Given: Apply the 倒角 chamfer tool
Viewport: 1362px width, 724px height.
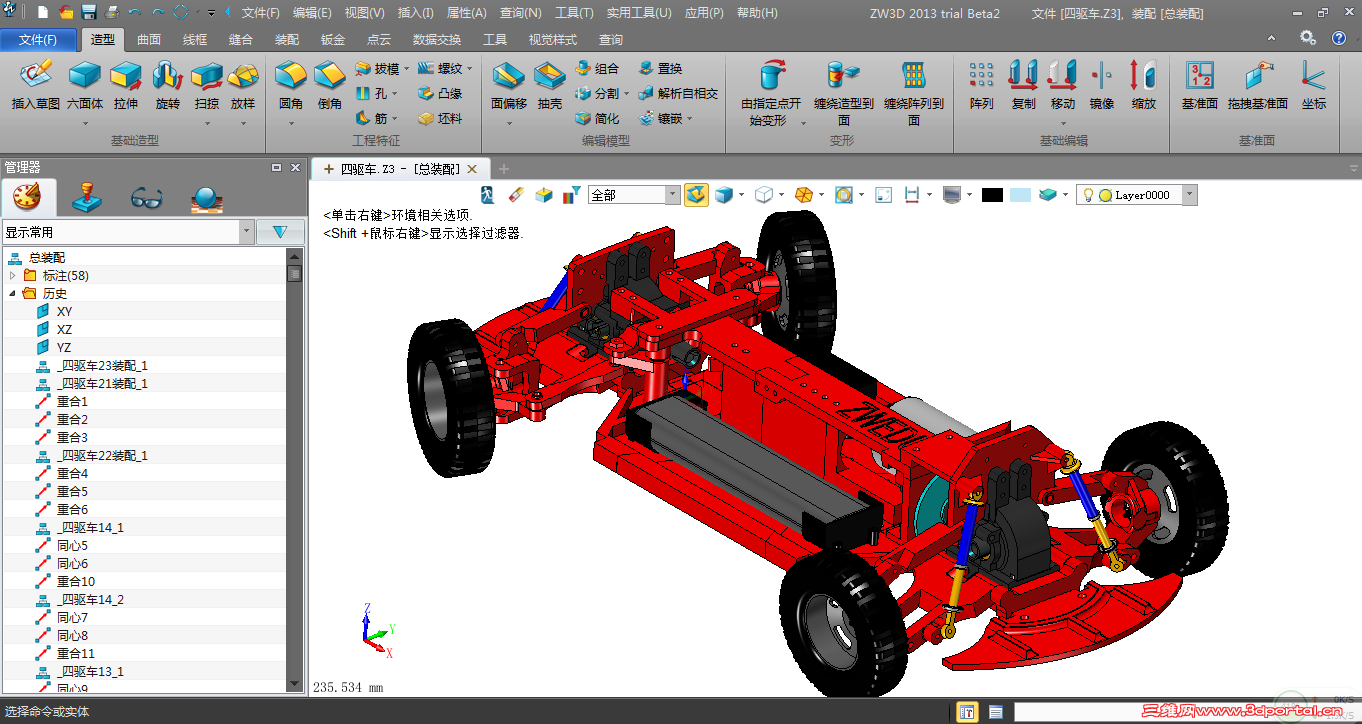Looking at the screenshot, I should coord(330,85).
